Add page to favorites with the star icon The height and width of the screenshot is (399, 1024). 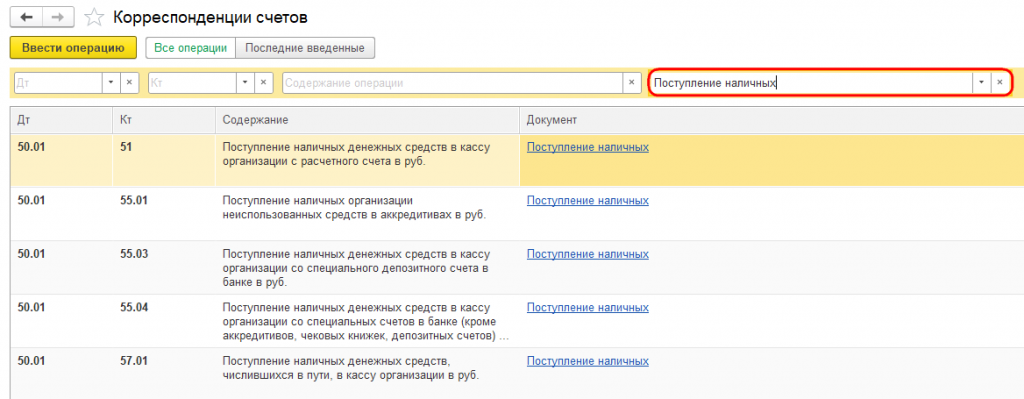(95, 18)
